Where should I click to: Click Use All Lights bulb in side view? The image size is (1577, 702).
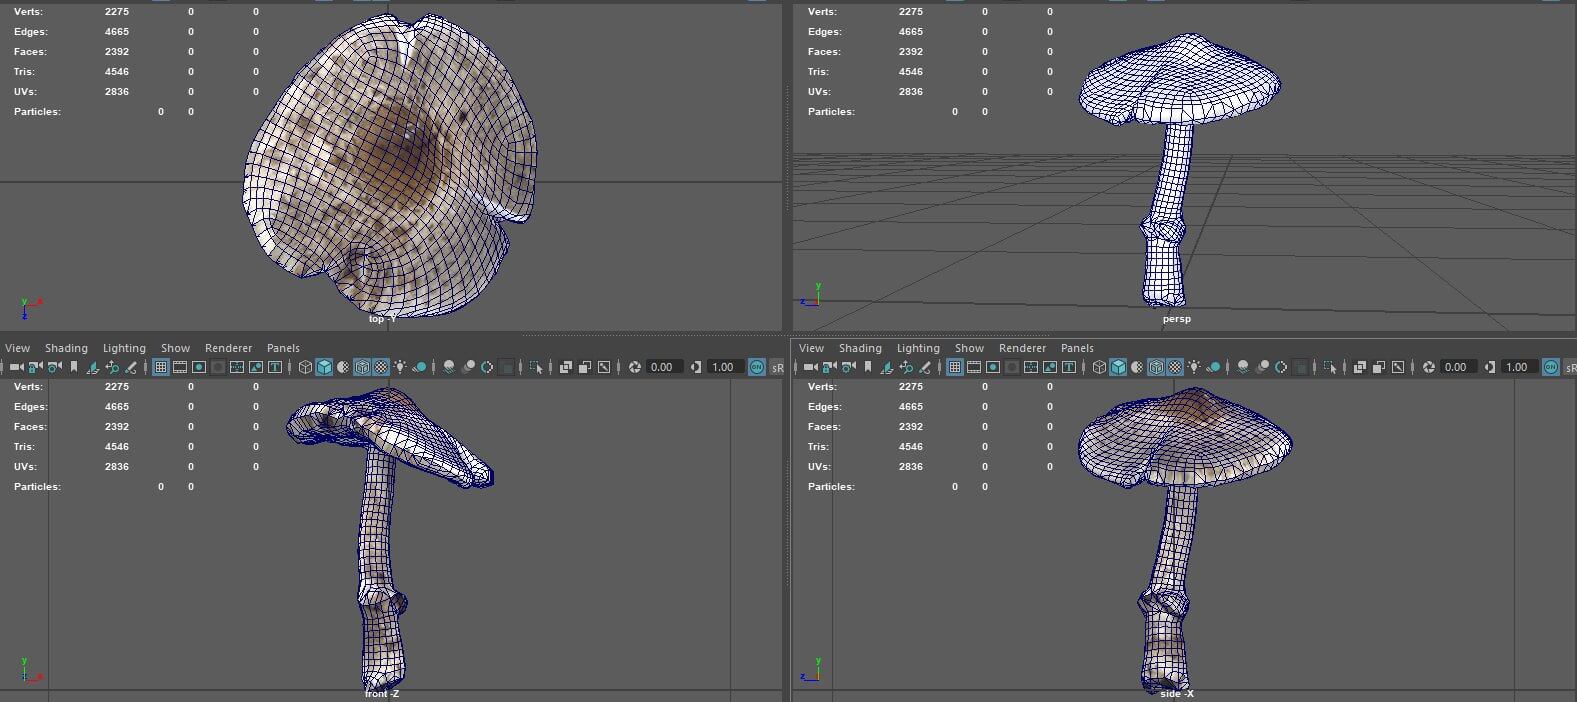click(1194, 367)
